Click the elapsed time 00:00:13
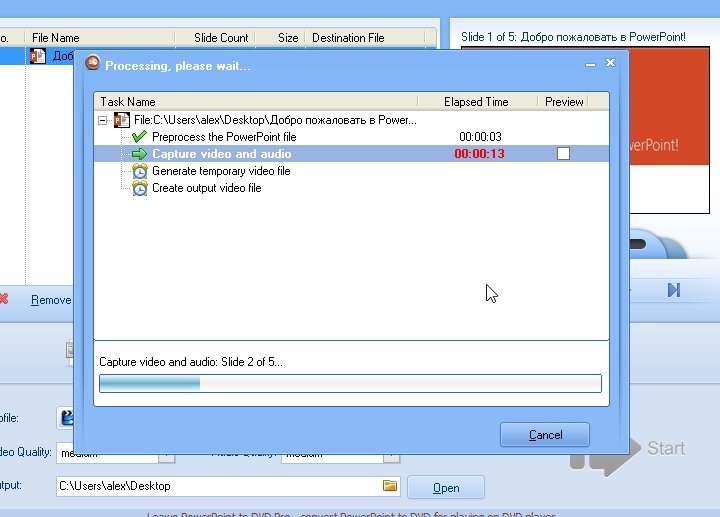The width and height of the screenshot is (720, 517). point(479,154)
